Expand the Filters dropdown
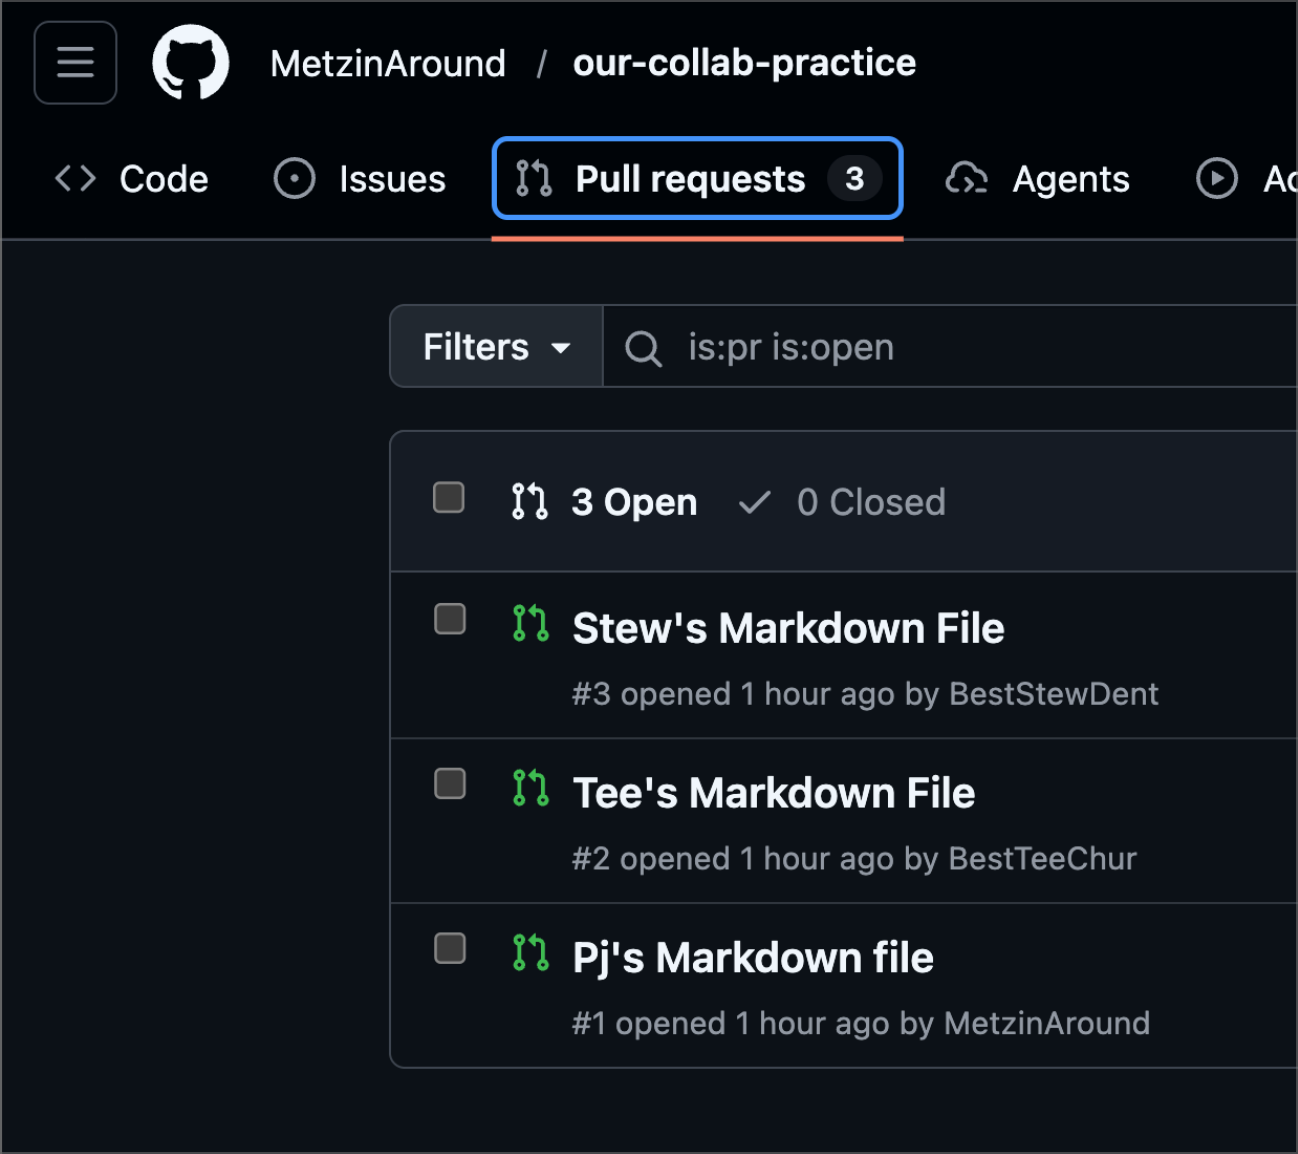Screen dimensions: 1298x1154 click(x=496, y=347)
